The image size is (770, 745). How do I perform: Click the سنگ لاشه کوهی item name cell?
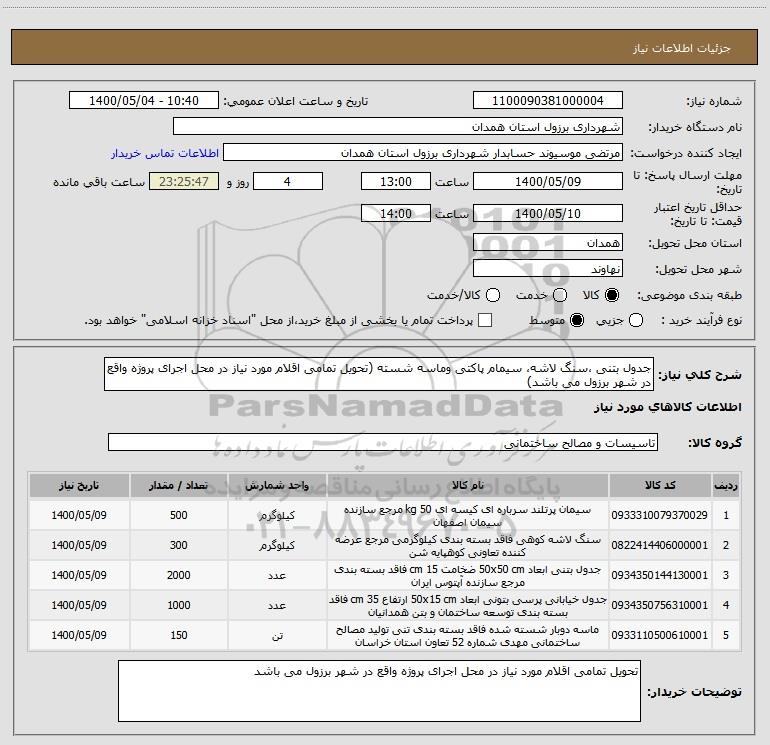point(468,545)
